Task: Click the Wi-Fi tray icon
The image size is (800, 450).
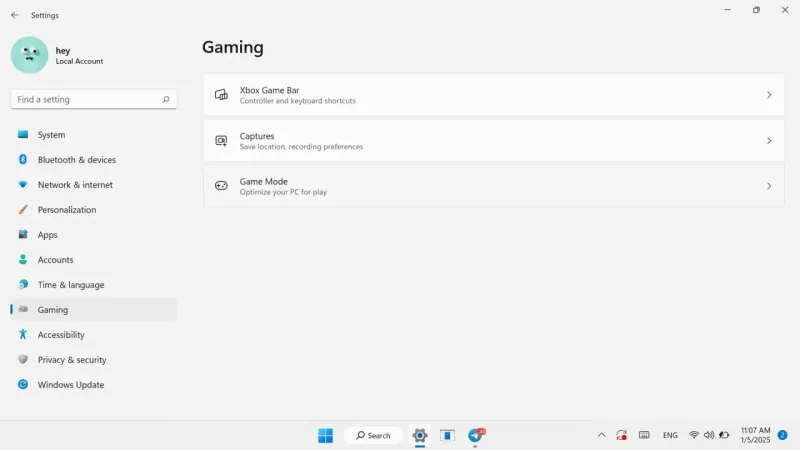Action: point(693,435)
